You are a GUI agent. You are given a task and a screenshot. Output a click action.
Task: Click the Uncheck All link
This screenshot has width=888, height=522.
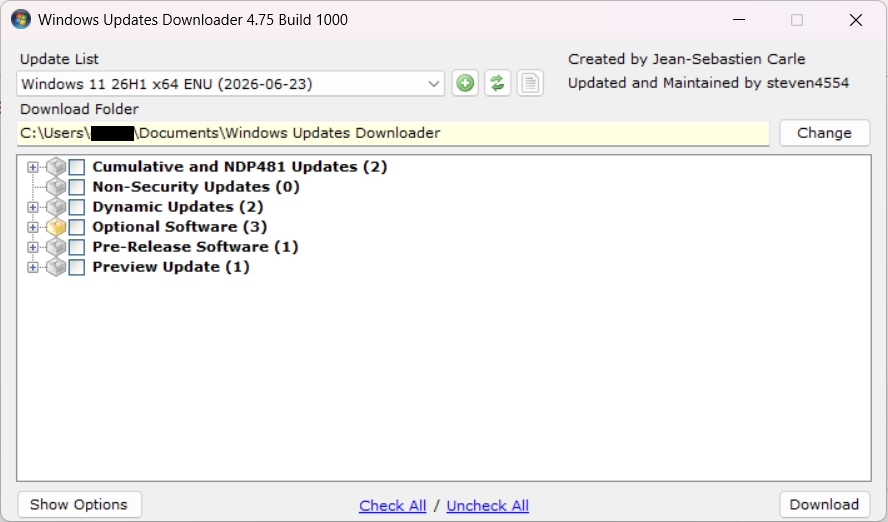click(488, 506)
